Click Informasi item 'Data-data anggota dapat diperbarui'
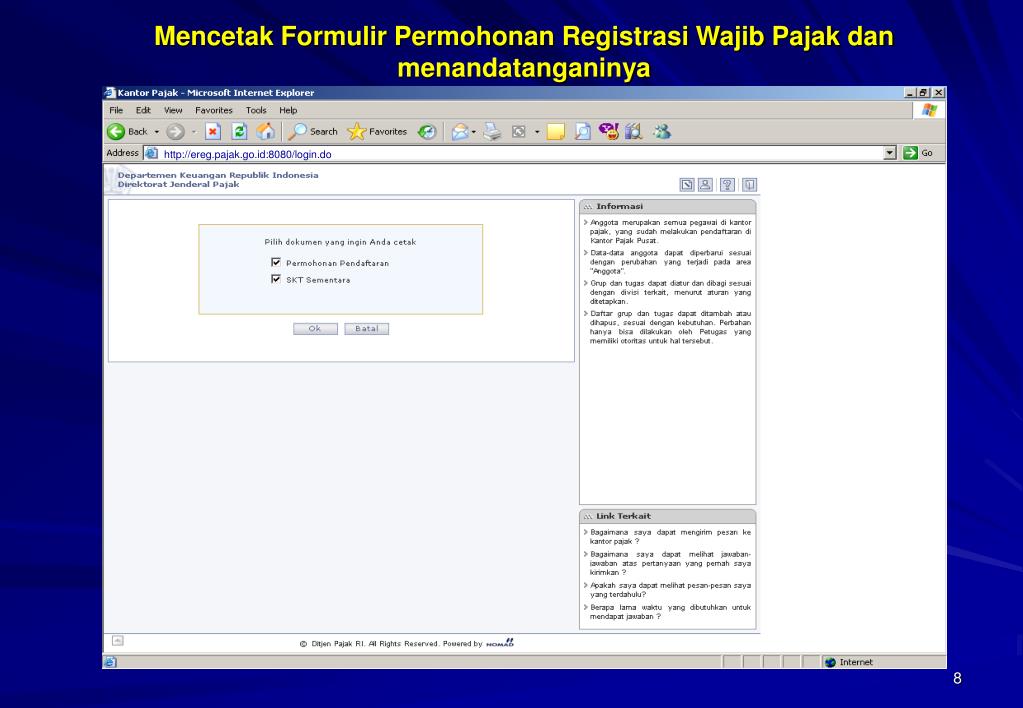The image size is (1023, 708). 670,262
